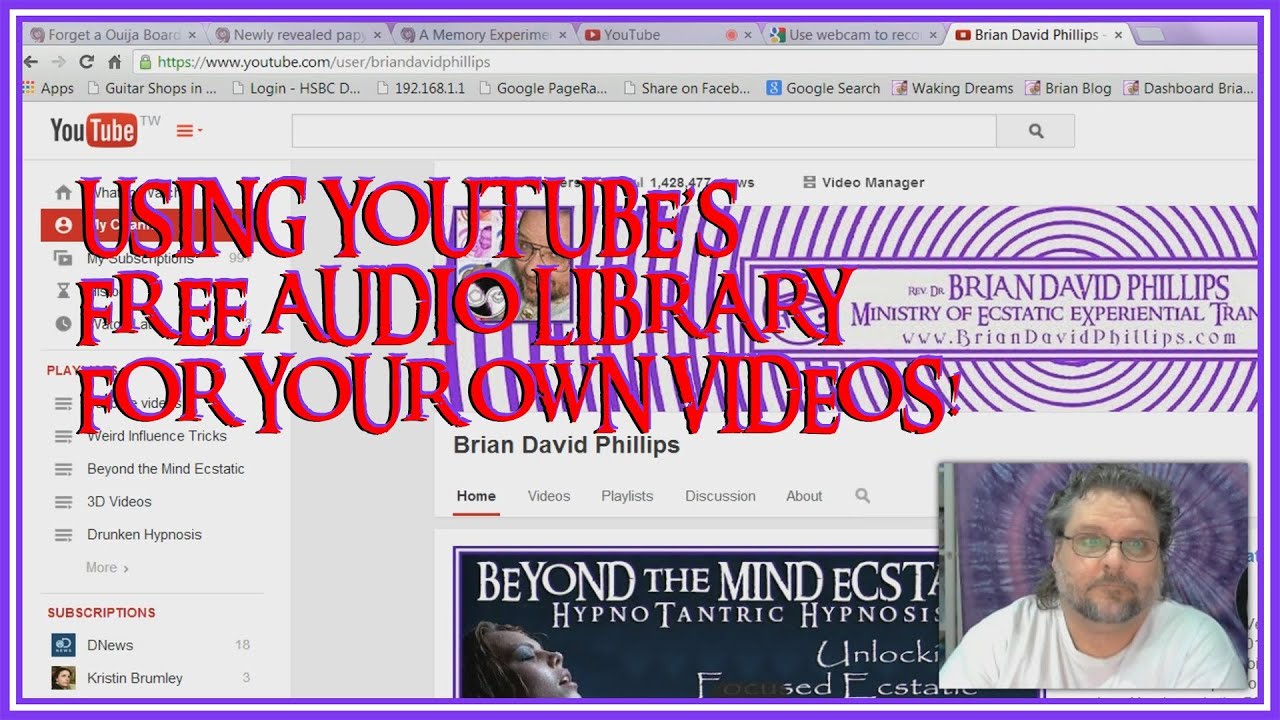This screenshot has height=720, width=1280.
Task: Click the DNews channel avatar icon
Action: click(63, 645)
